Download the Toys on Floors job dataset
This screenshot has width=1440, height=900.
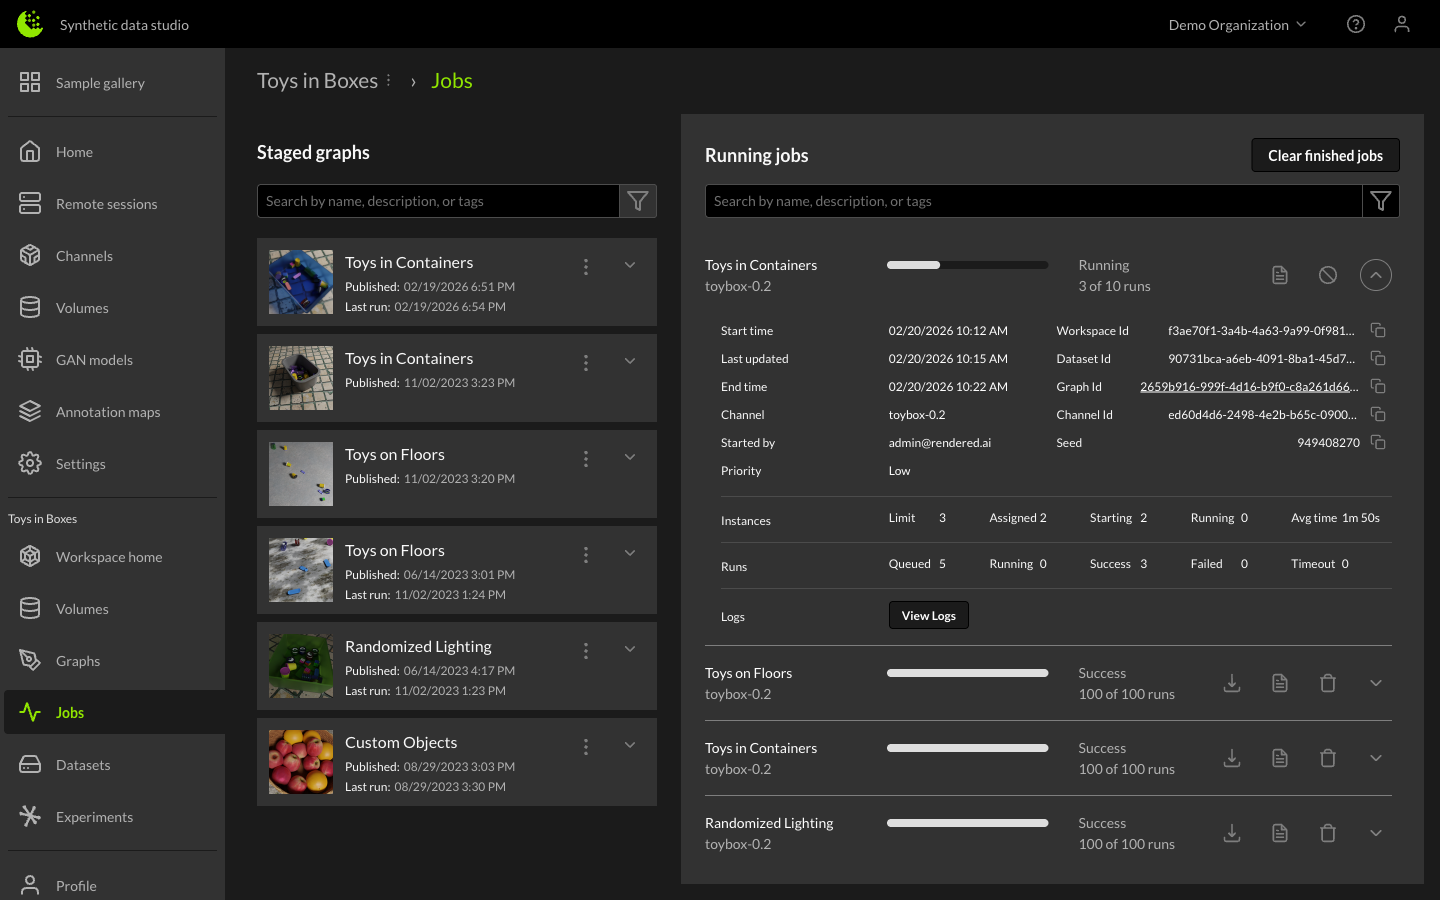click(x=1232, y=683)
